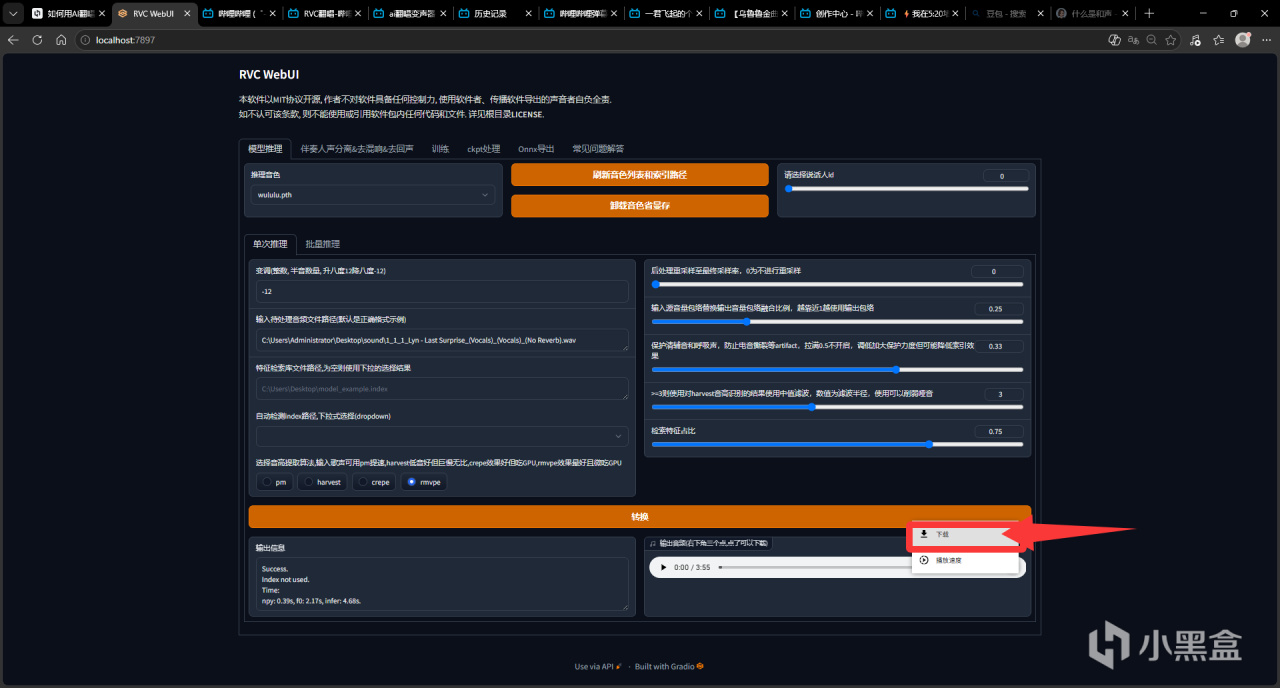Click the 0.33 protection value box
The image size is (1280, 688).
pyautogui.click(x=998, y=346)
